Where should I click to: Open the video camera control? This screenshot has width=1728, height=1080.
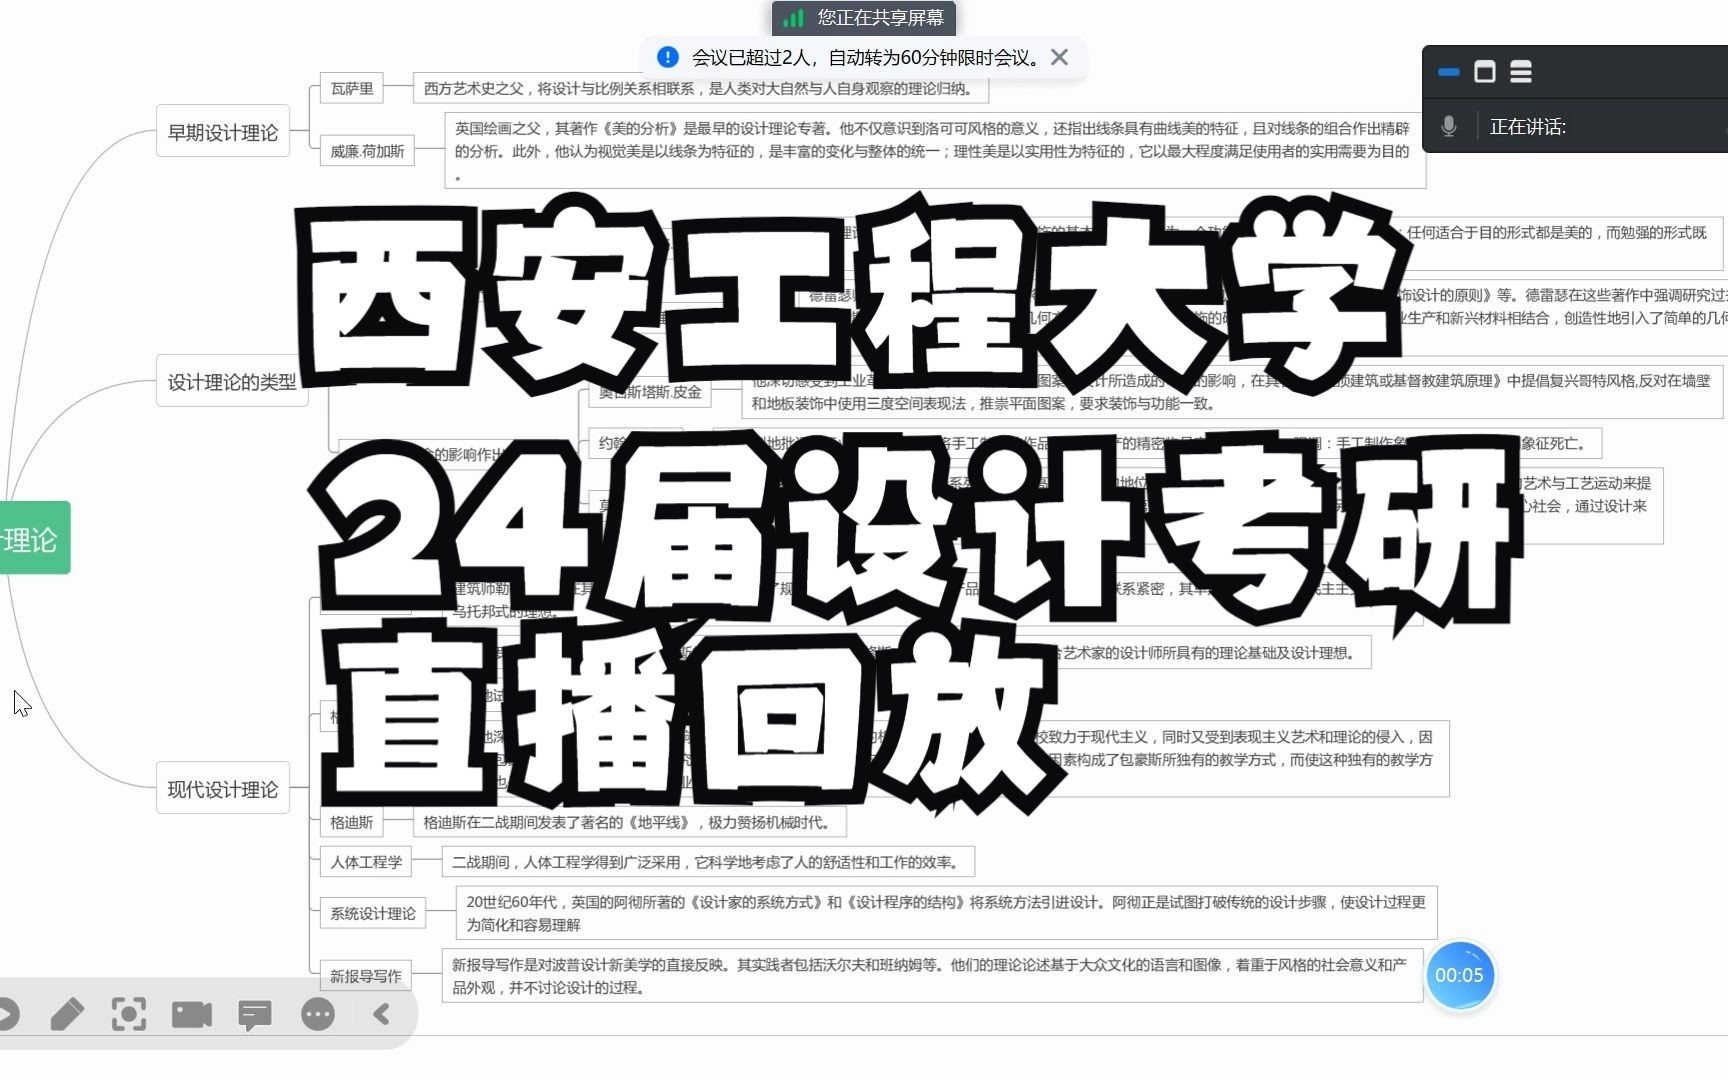tap(191, 1014)
